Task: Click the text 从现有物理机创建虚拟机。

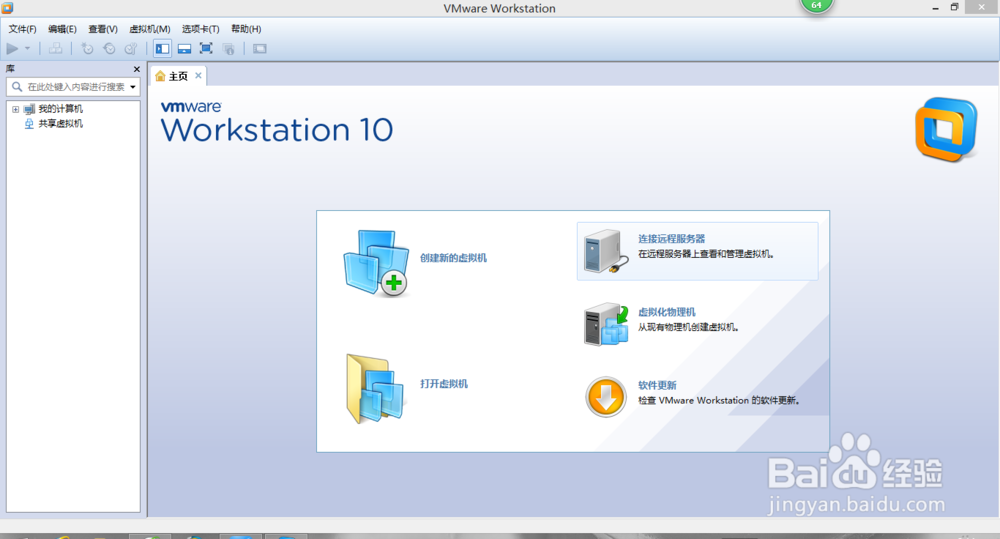Action: tap(689, 327)
